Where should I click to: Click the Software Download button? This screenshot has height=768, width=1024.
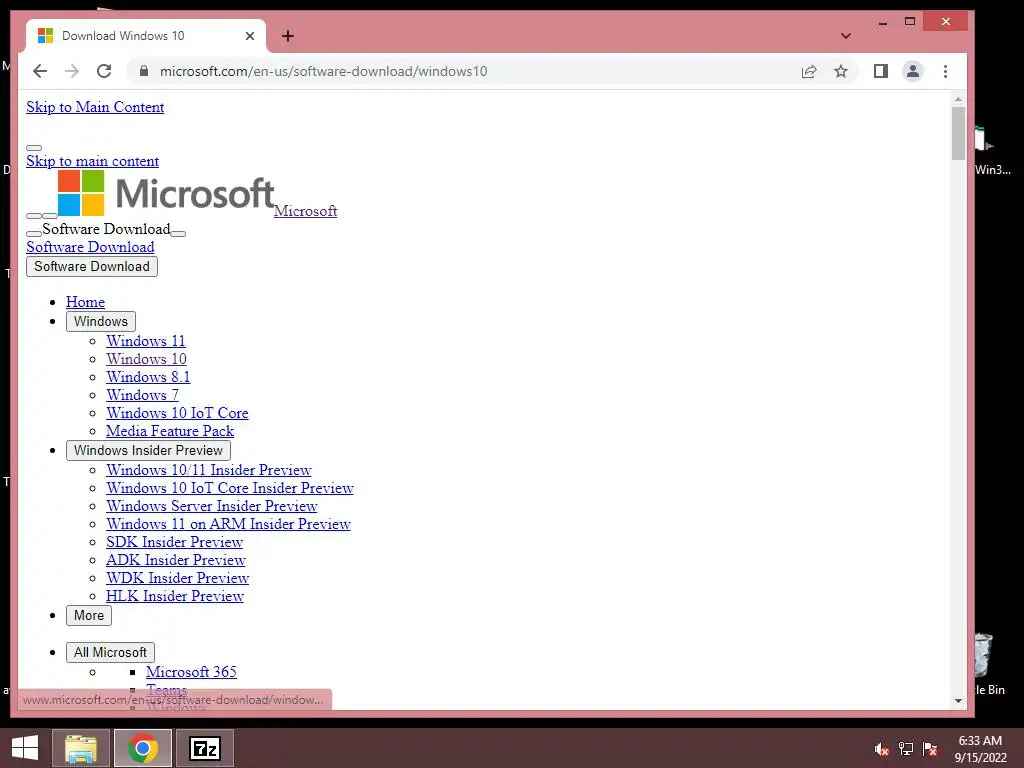tap(92, 266)
